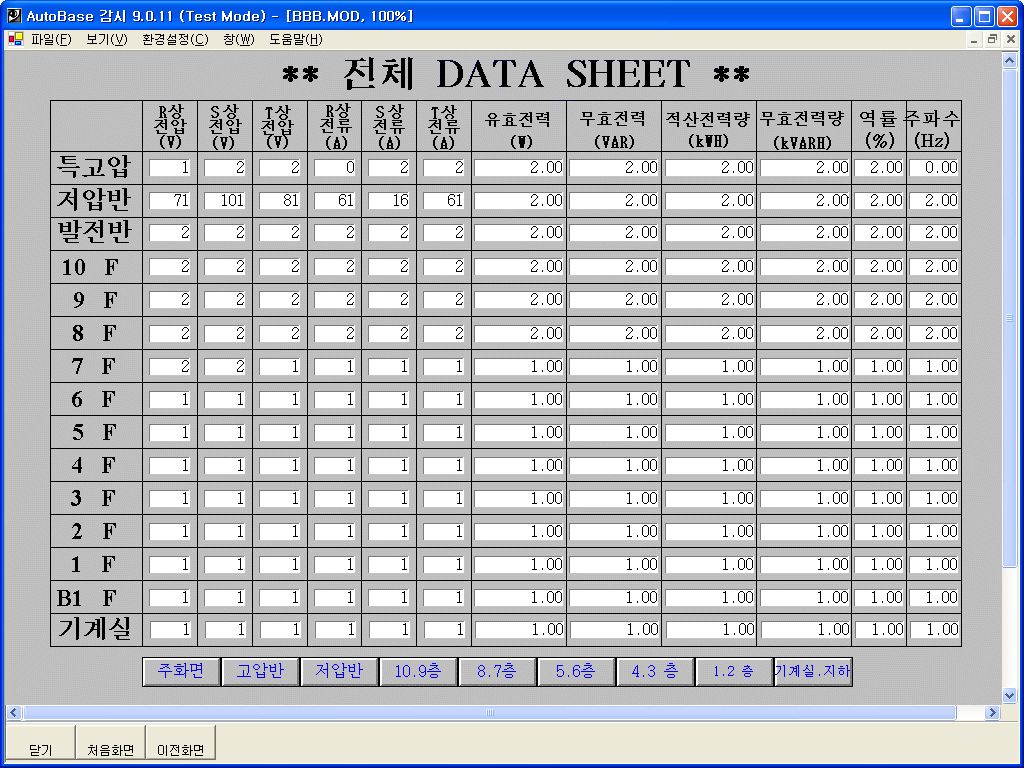Show the 5.6층 floor page
The image size is (1024, 768).
tap(576, 671)
